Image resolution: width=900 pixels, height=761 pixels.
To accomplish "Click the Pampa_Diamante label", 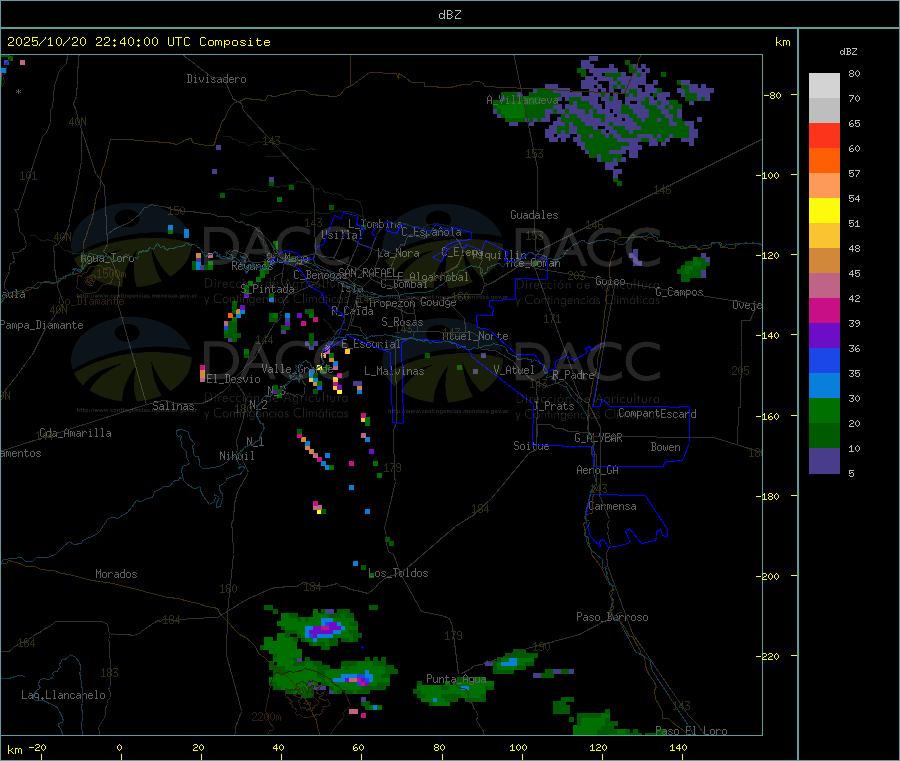I will click(x=42, y=325).
